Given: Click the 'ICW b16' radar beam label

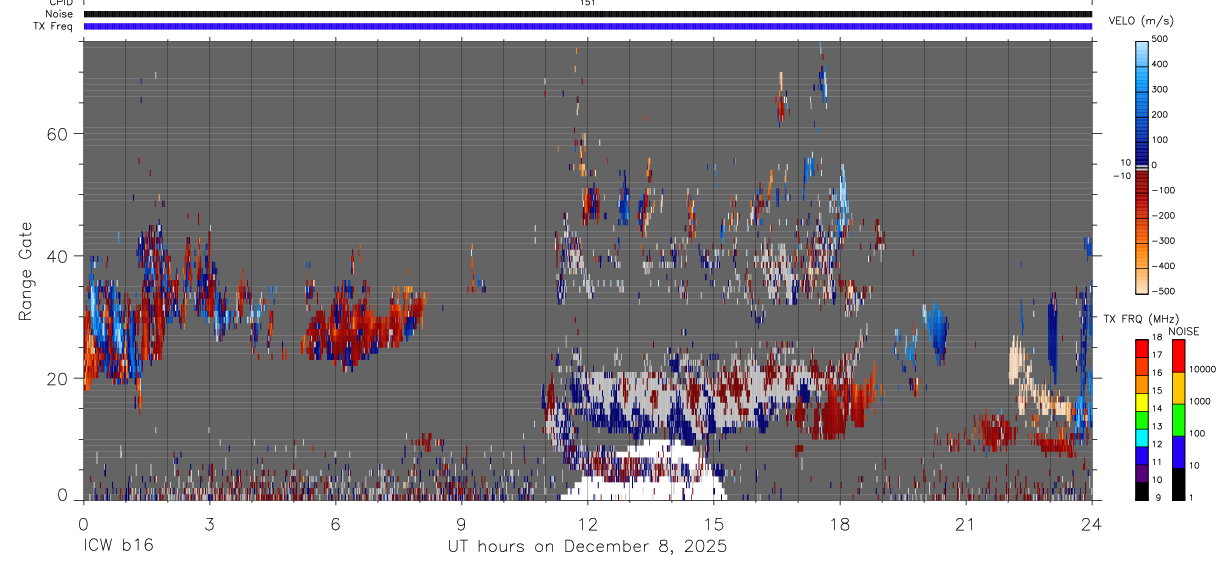Looking at the screenshot, I should [118, 547].
